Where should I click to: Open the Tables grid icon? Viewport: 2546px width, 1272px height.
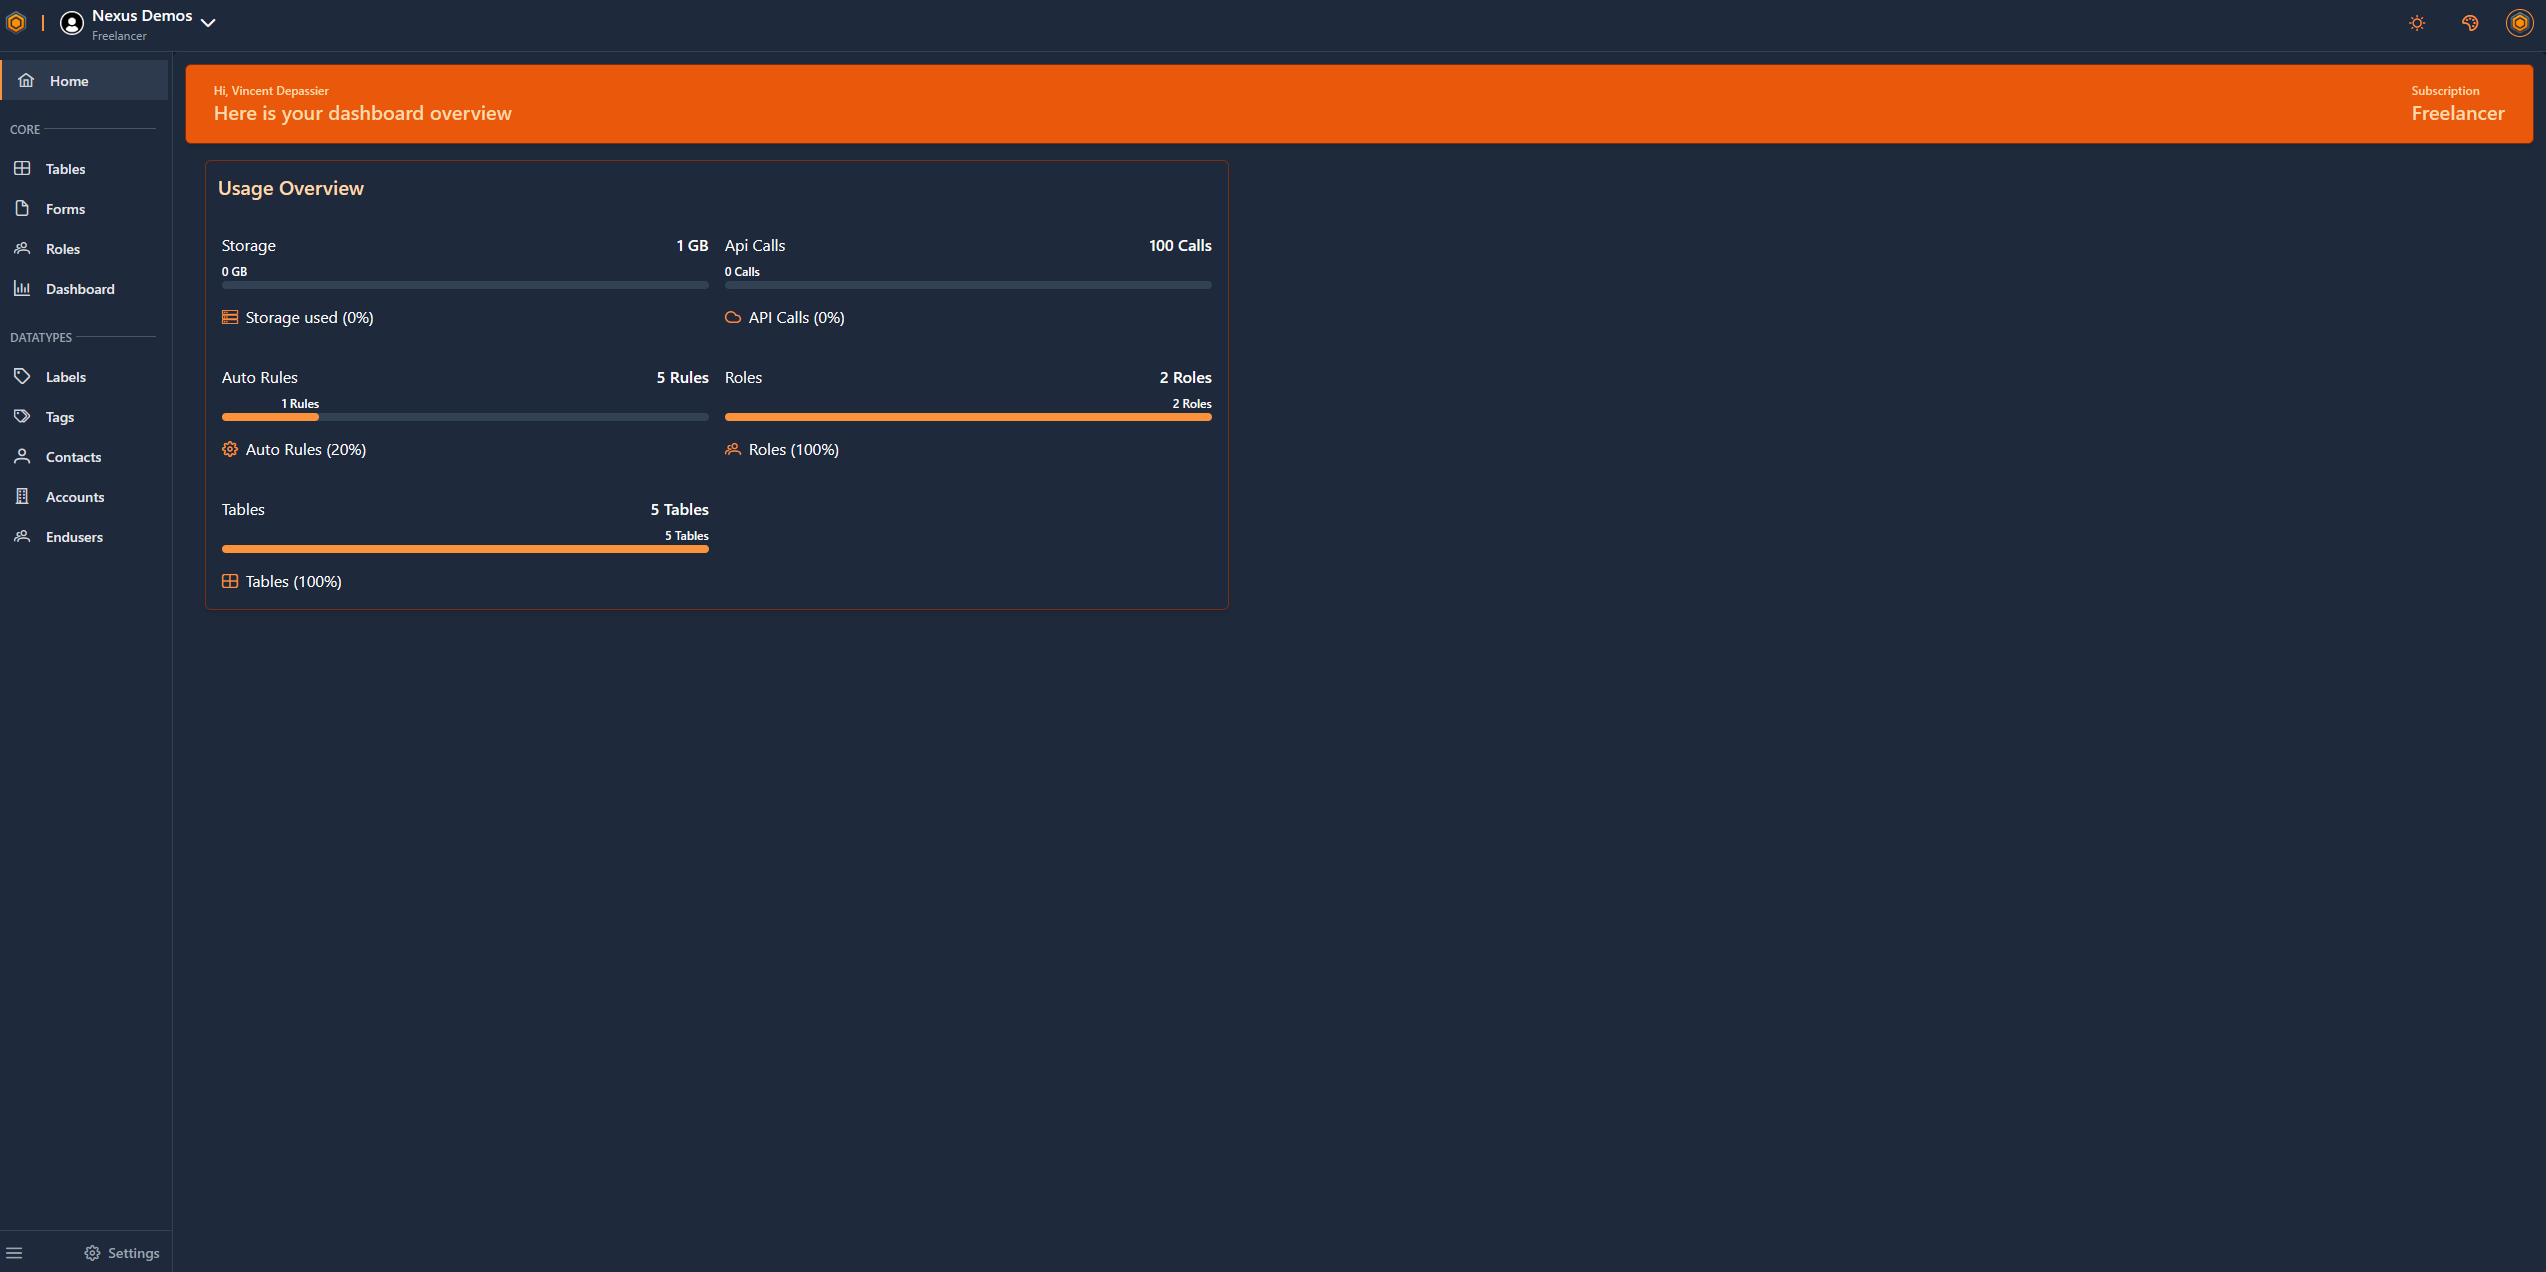(22, 169)
